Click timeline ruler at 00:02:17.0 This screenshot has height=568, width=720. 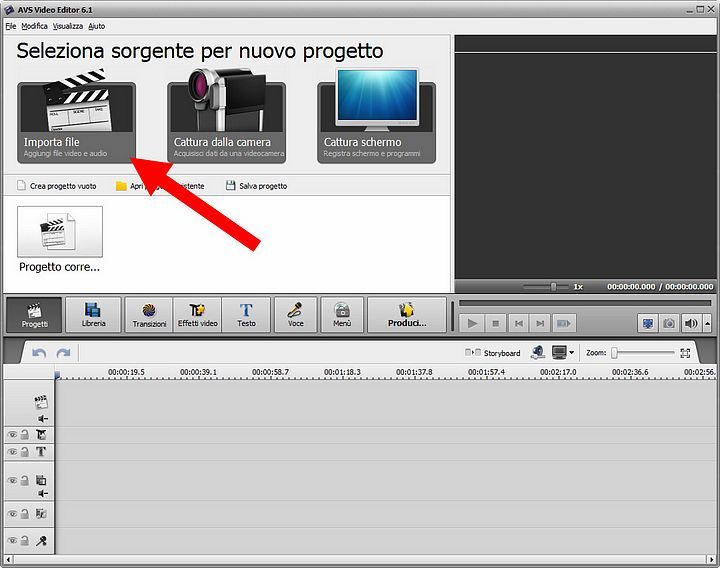pyautogui.click(x=558, y=372)
